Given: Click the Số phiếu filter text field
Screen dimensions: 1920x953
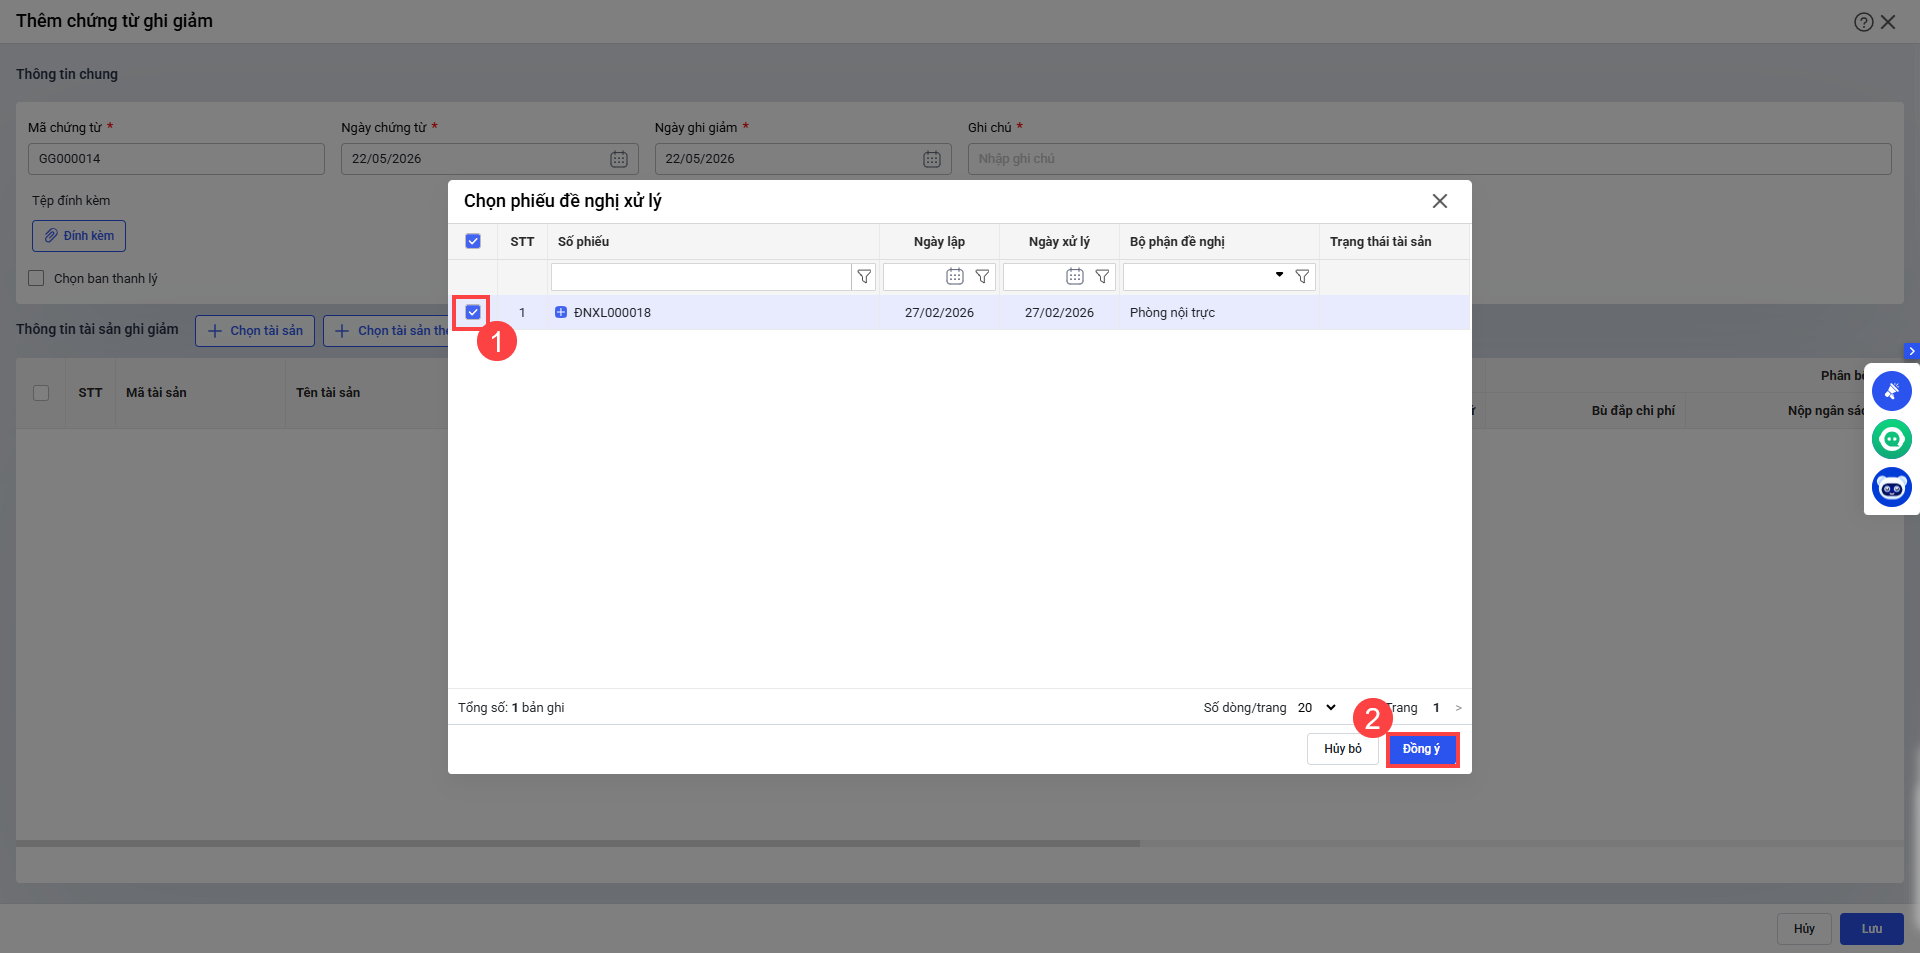Looking at the screenshot, I should pyautogui.click(x=700, y=277).
